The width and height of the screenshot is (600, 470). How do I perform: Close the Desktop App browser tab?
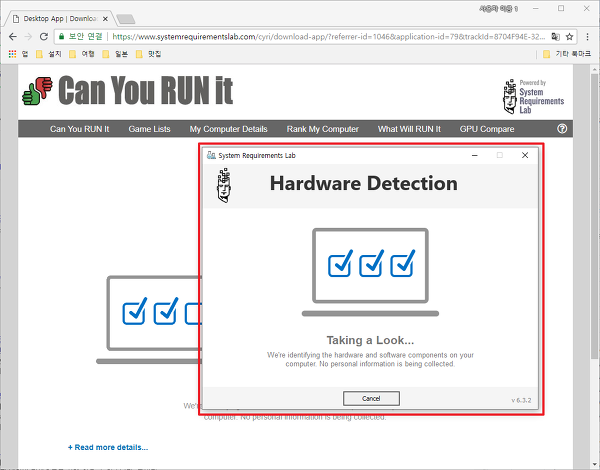click(x=105, y=19)
